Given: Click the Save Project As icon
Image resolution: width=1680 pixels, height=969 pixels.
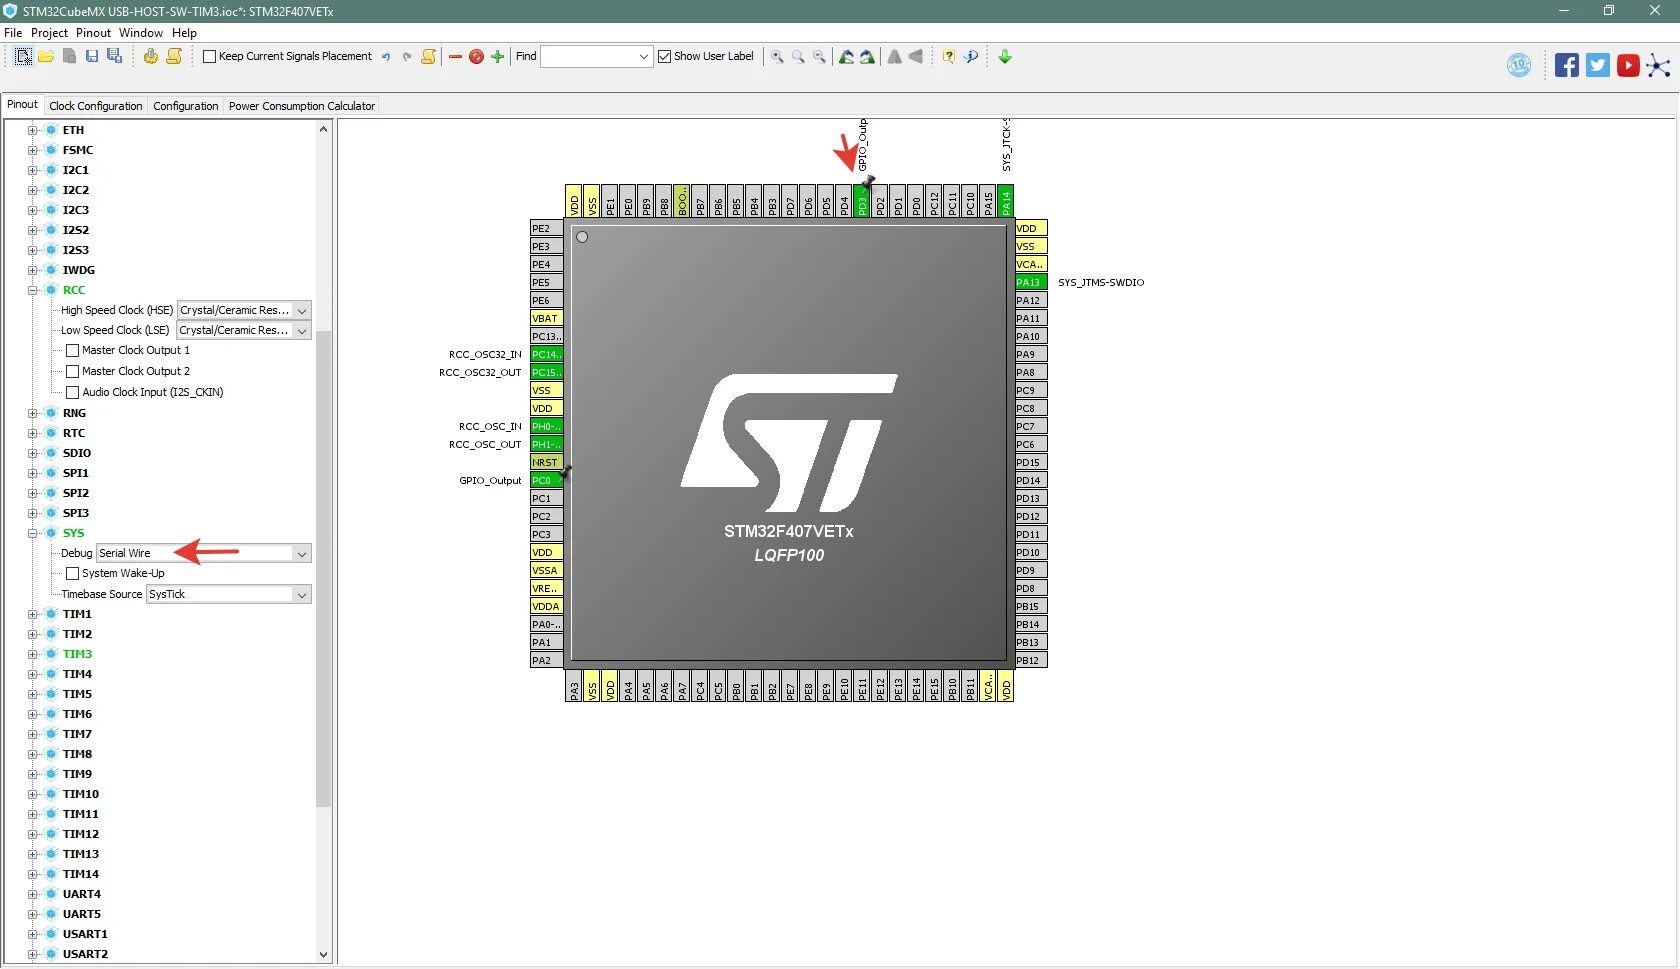Looking at the screenshot, I should (114, 56).
